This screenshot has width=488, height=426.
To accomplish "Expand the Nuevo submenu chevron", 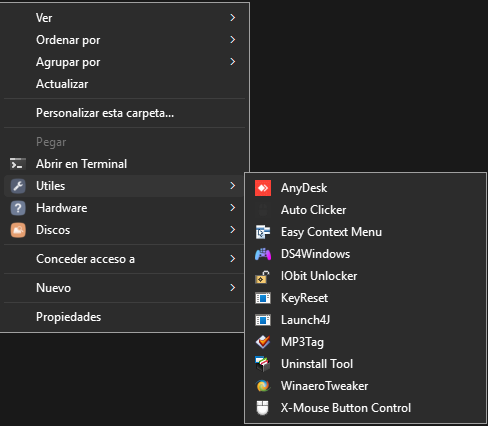I will click(x=233, y=288).
